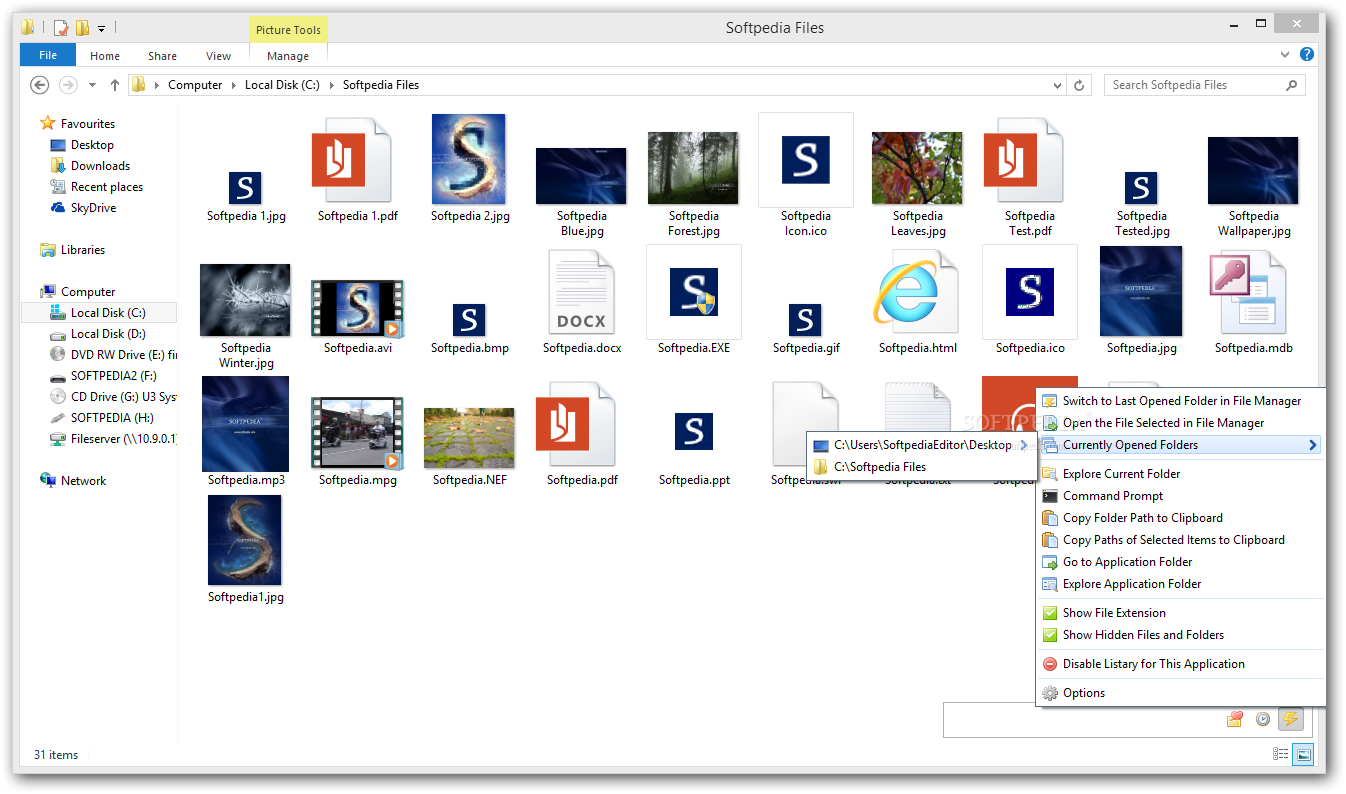Choose Copy Paths of Selected Items to Clipboard
The width and height of the screenshot is (1346, 794).
[1173, 540]
